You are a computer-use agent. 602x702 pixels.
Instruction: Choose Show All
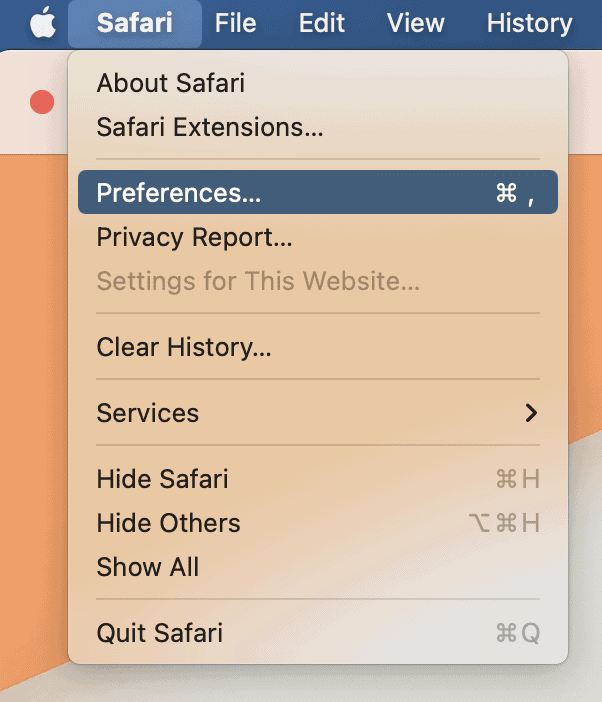[x=148, y=567]
